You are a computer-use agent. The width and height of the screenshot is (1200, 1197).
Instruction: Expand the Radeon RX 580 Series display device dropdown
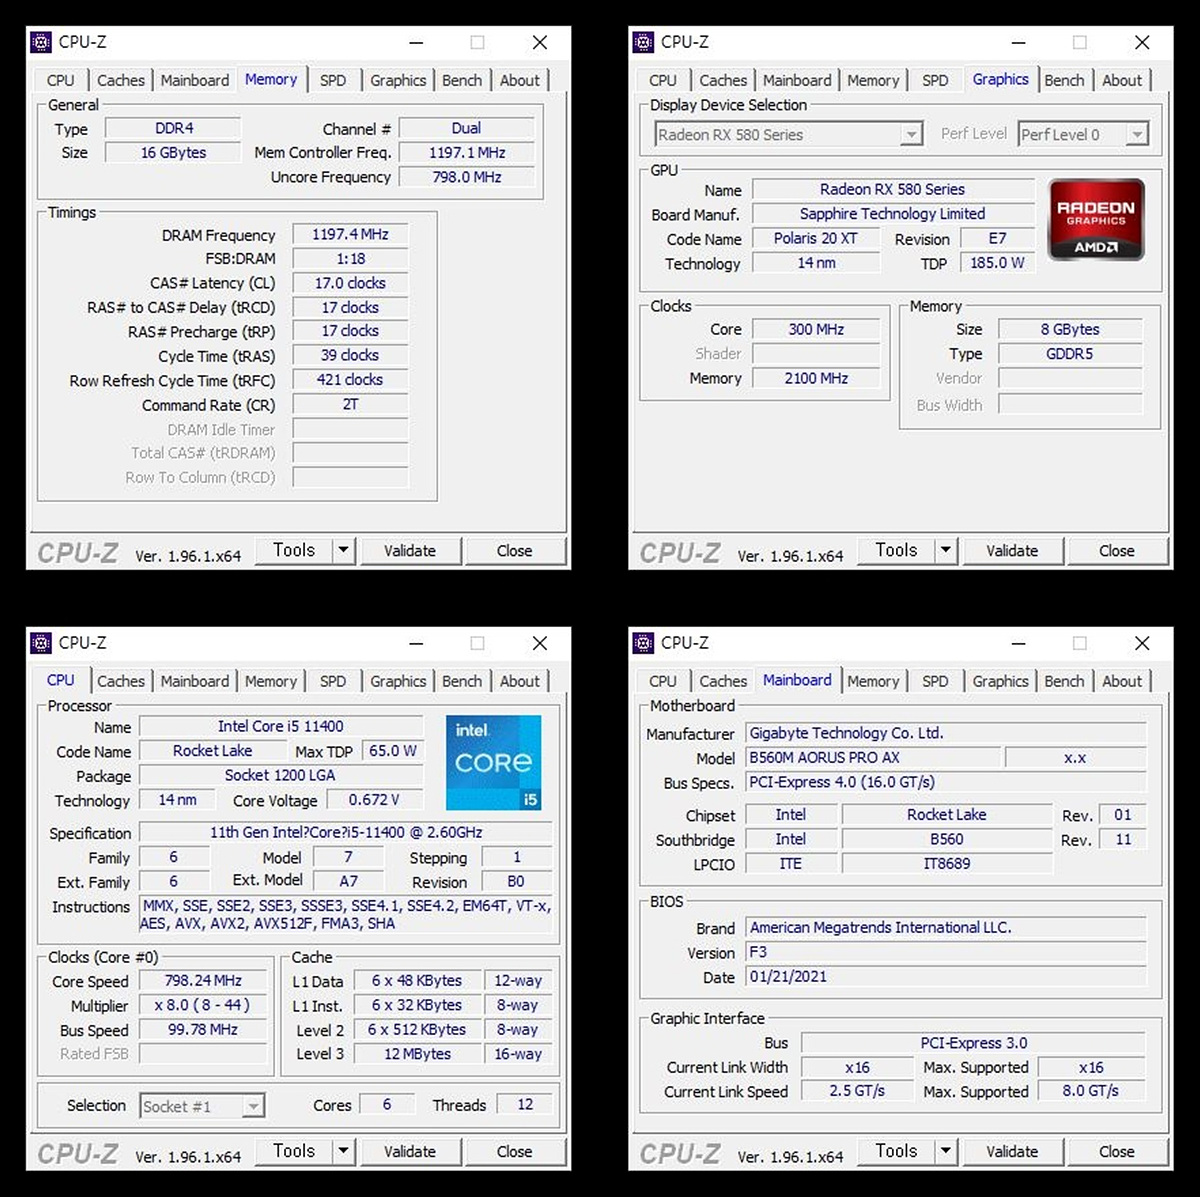tap(910, 134)
